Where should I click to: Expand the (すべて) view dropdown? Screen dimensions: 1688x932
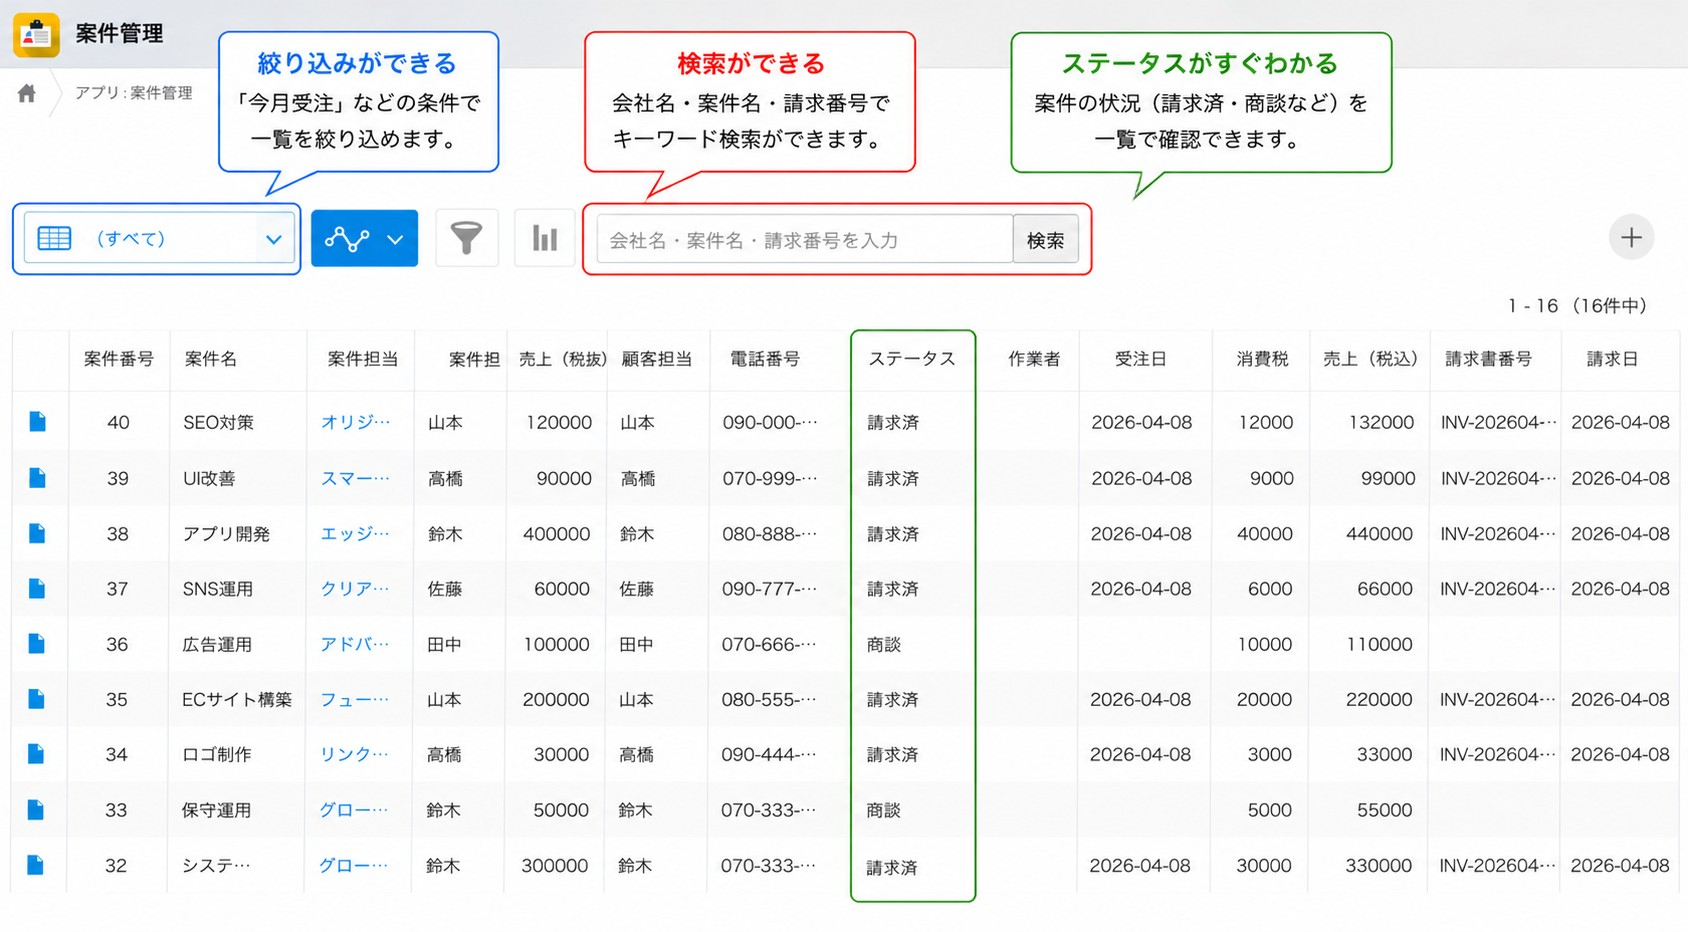(x=159, y=238)
